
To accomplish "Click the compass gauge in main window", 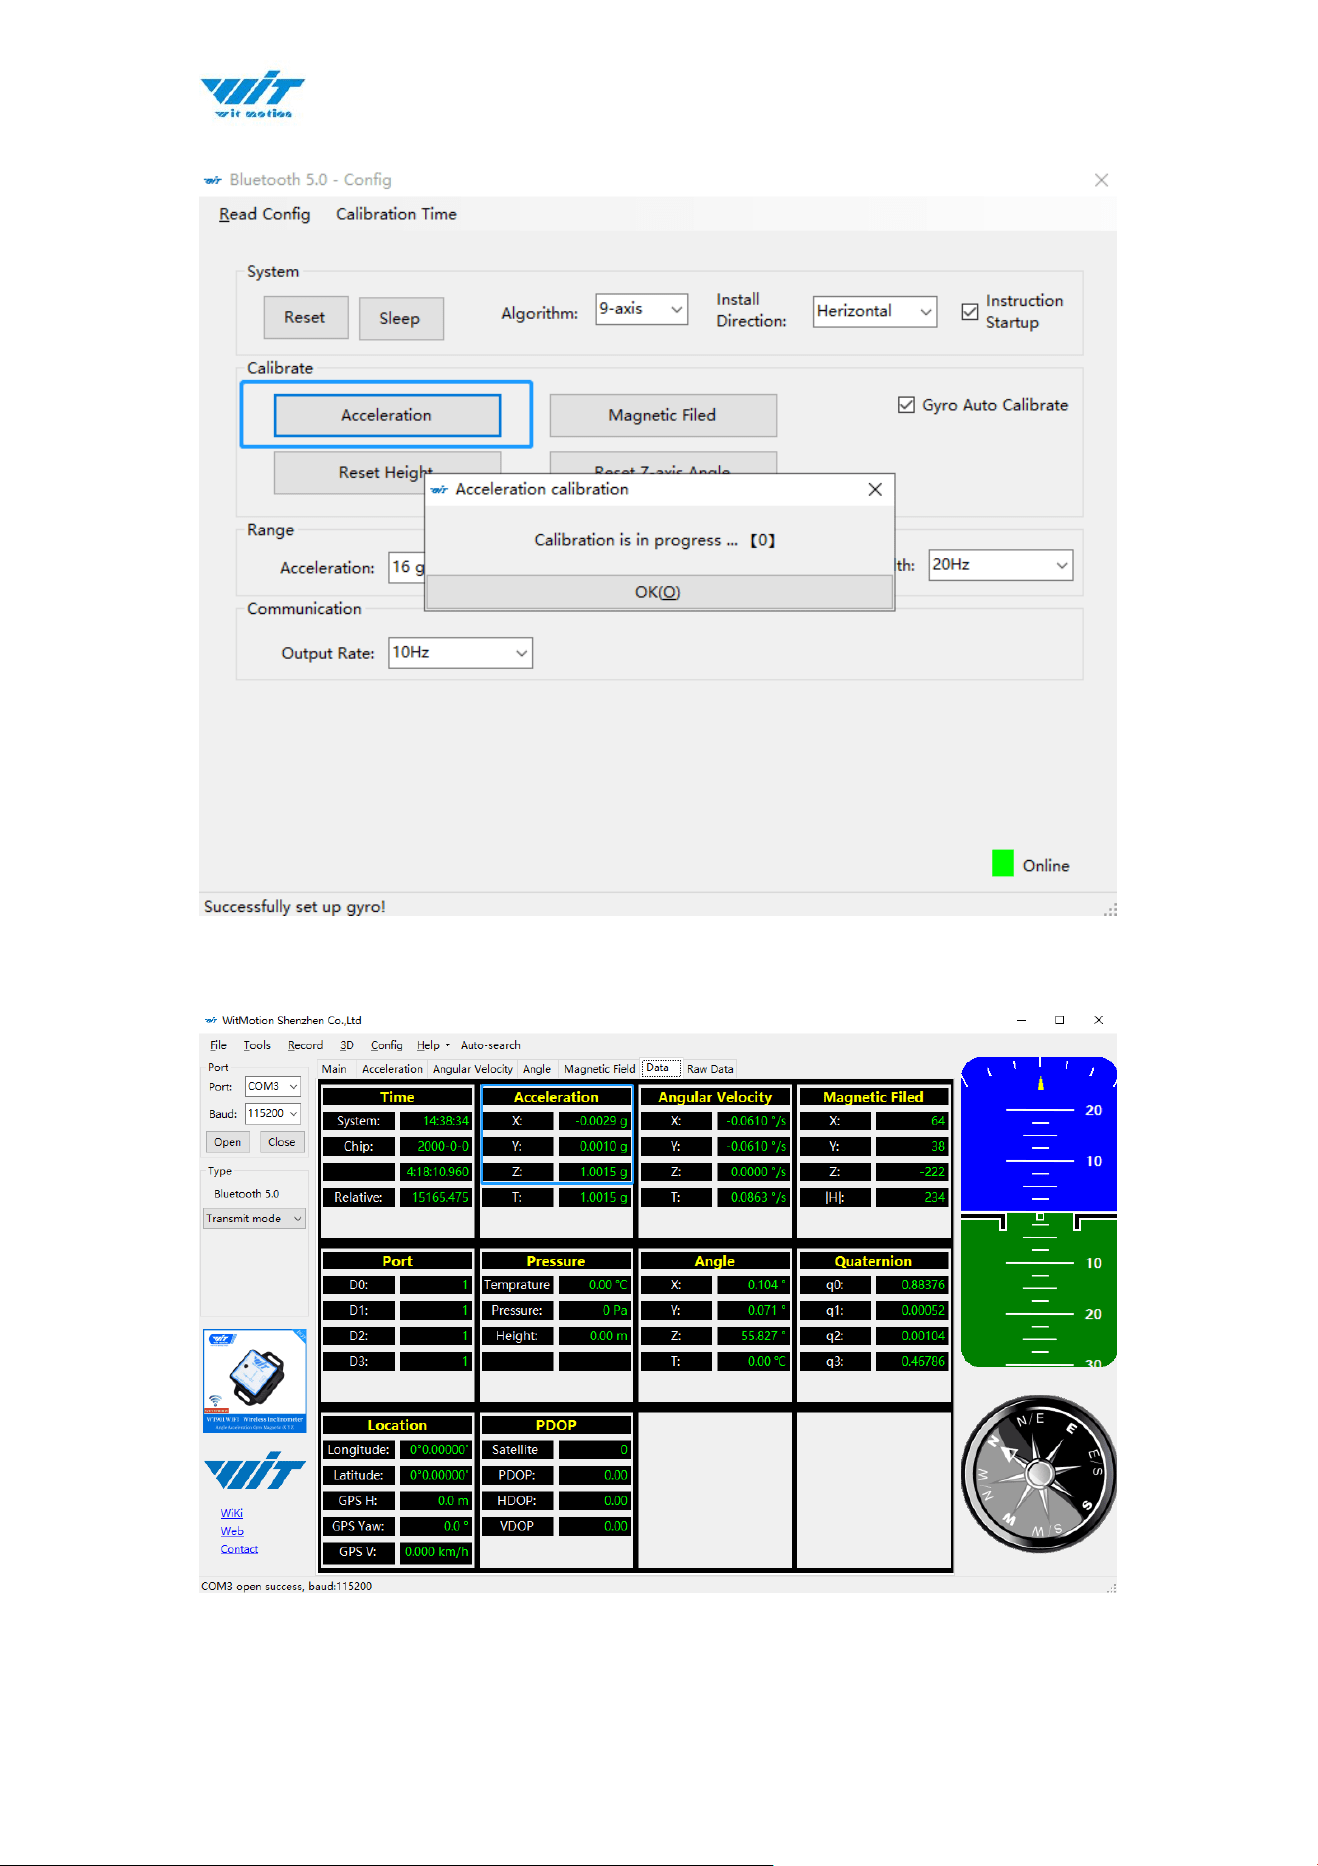I will pos(1038,1473).
